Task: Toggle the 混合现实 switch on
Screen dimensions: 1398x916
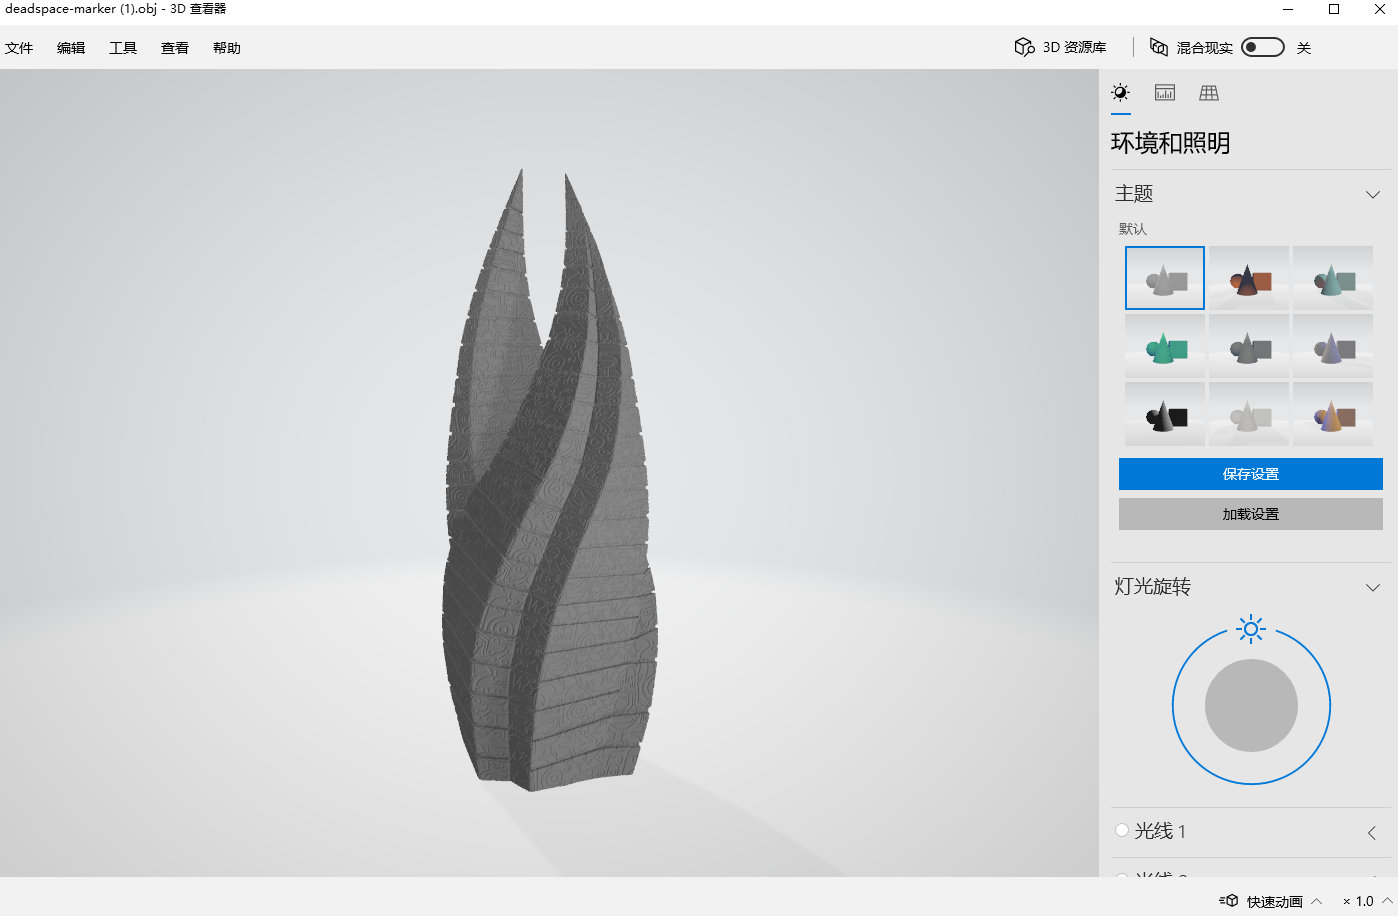Action: tap(1262, 47)
